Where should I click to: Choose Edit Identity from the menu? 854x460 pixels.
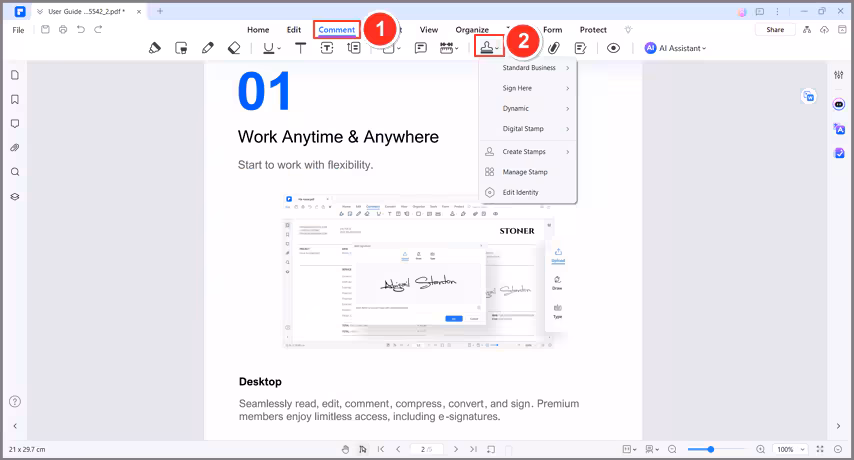528,193
